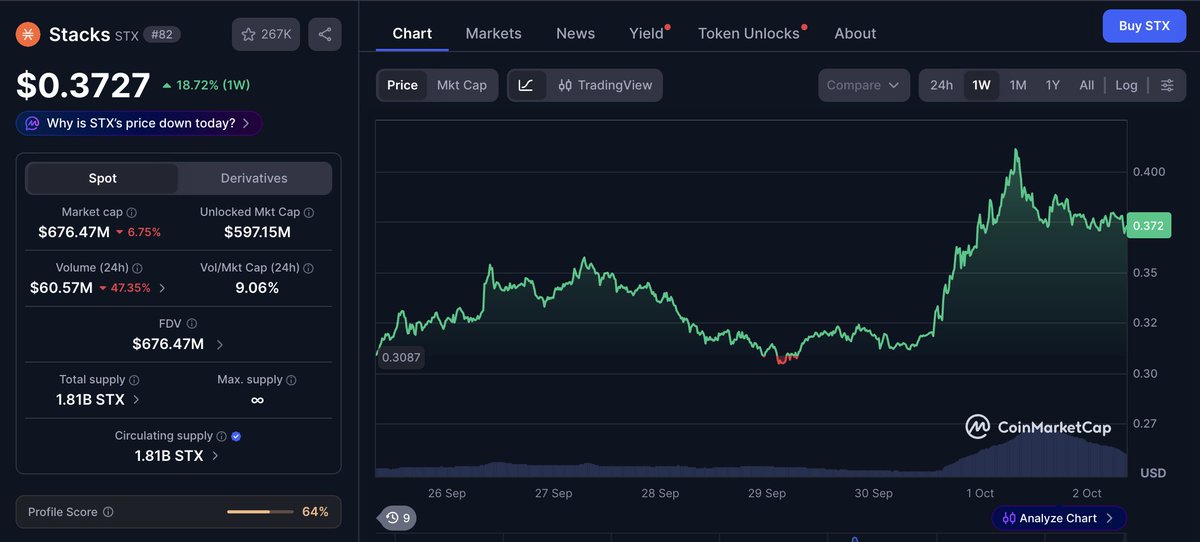Expand Circulating supply details chevron
This screenshot has height=542, width=1200.
(x=215, y=456)
